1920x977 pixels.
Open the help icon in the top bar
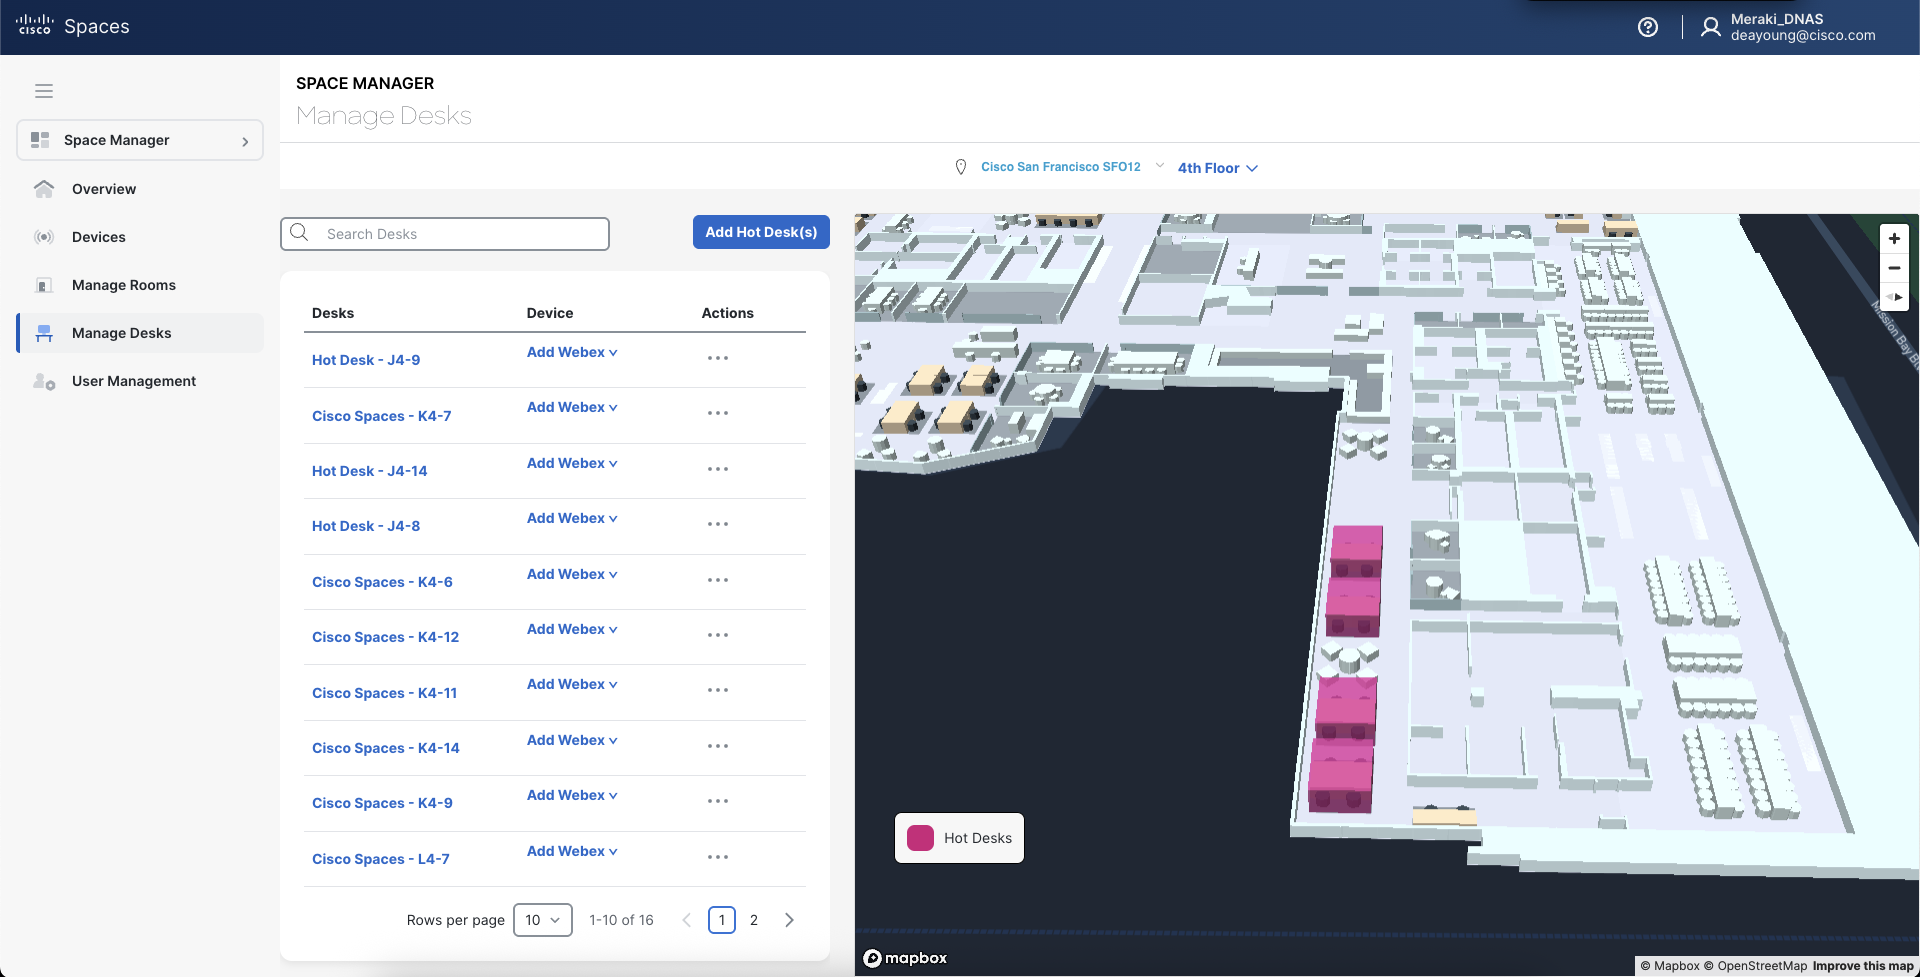pos(1647,26)
